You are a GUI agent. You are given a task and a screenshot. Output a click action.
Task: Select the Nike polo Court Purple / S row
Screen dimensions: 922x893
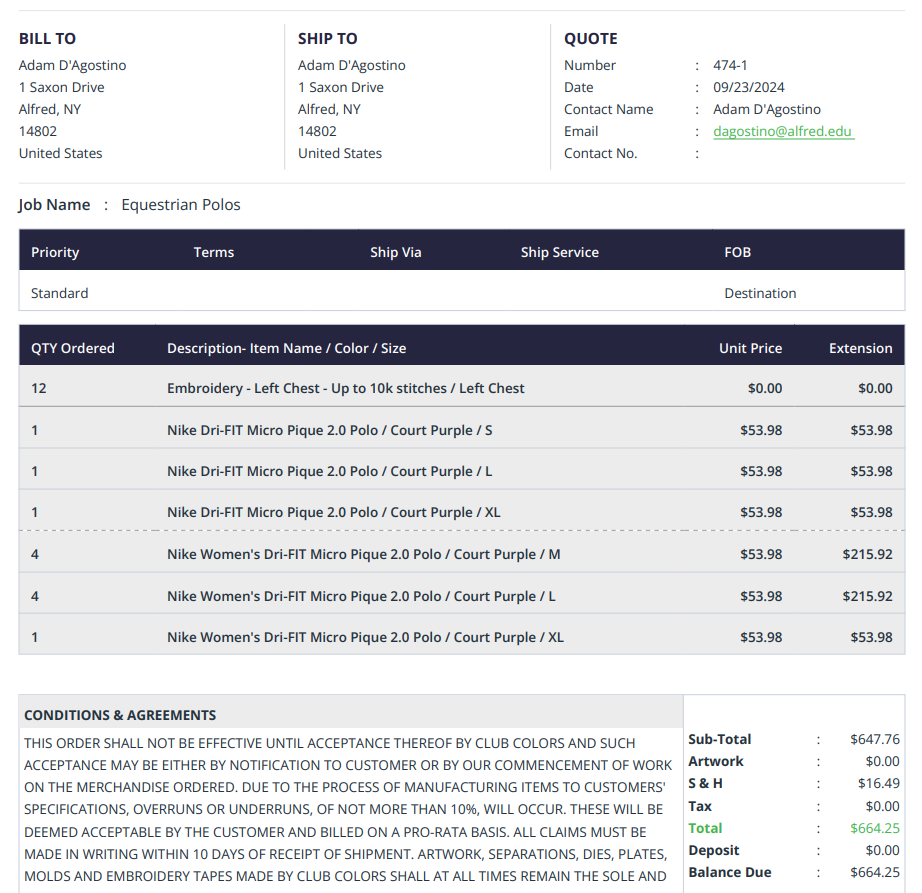(x=329, y=430)
